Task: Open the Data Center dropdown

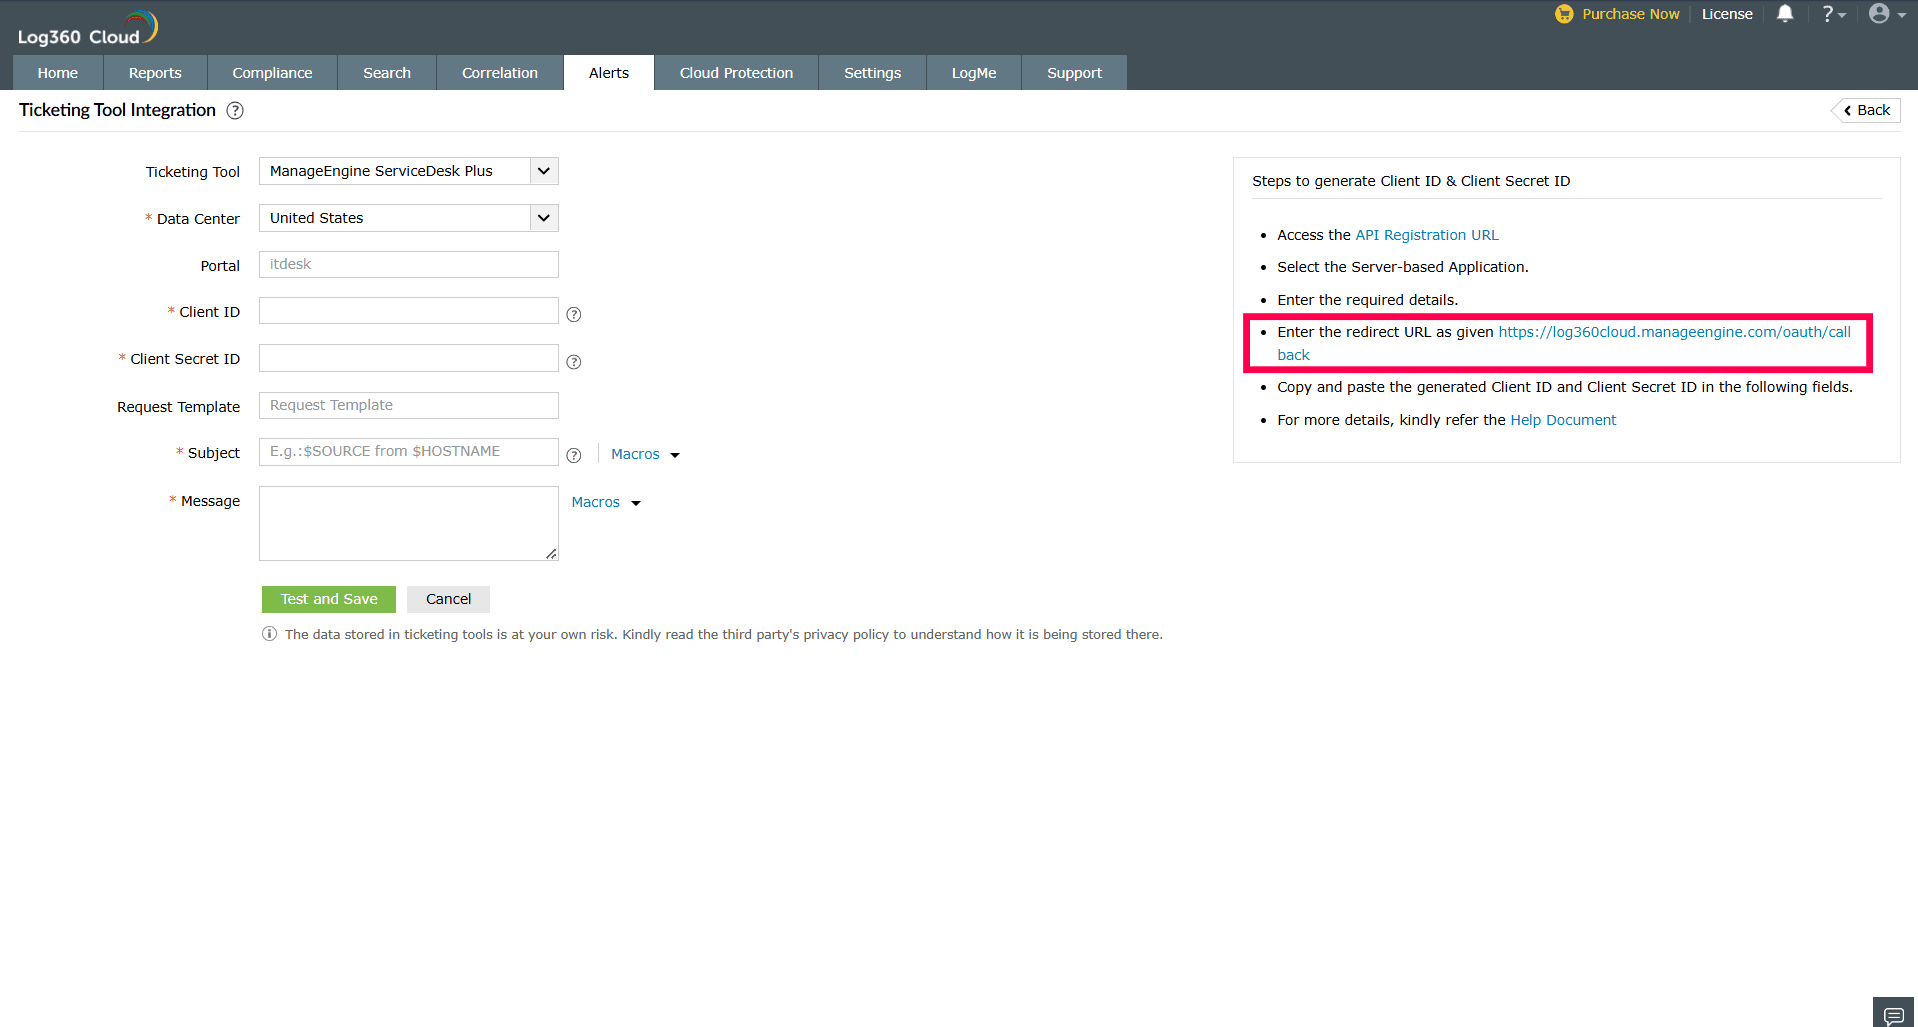Action: (408, 218)
